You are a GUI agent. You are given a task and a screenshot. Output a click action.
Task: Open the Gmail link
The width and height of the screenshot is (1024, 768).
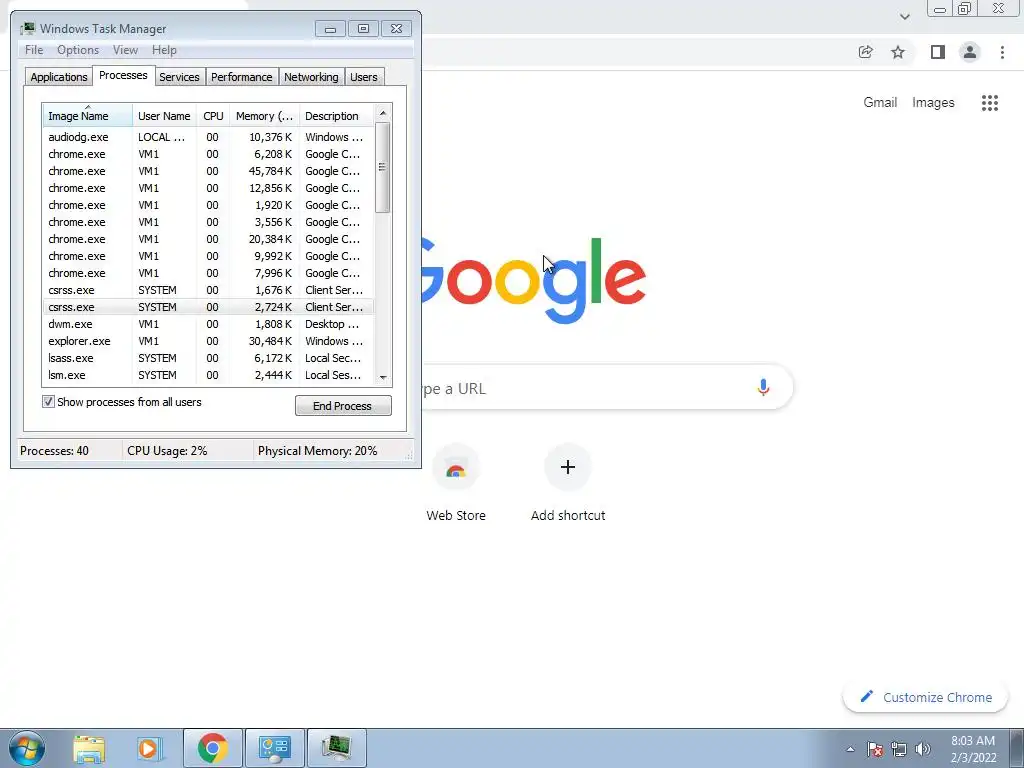pyautogui.click(x=880, y=103)
